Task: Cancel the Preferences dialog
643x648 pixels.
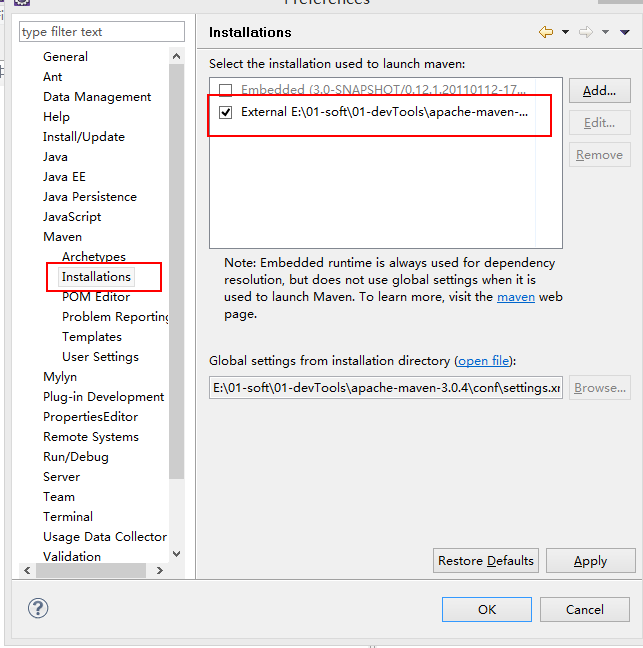Action: (x=584, y=609)
